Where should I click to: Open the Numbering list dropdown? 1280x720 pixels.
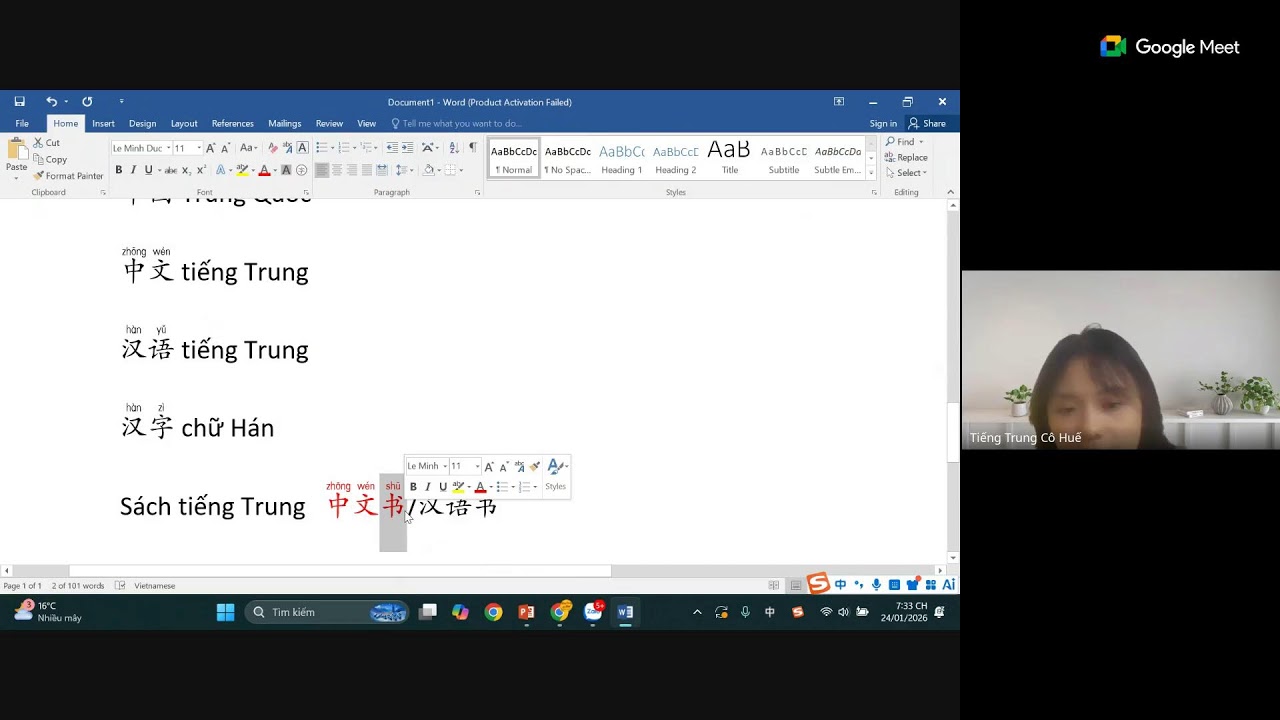point(355,148)
